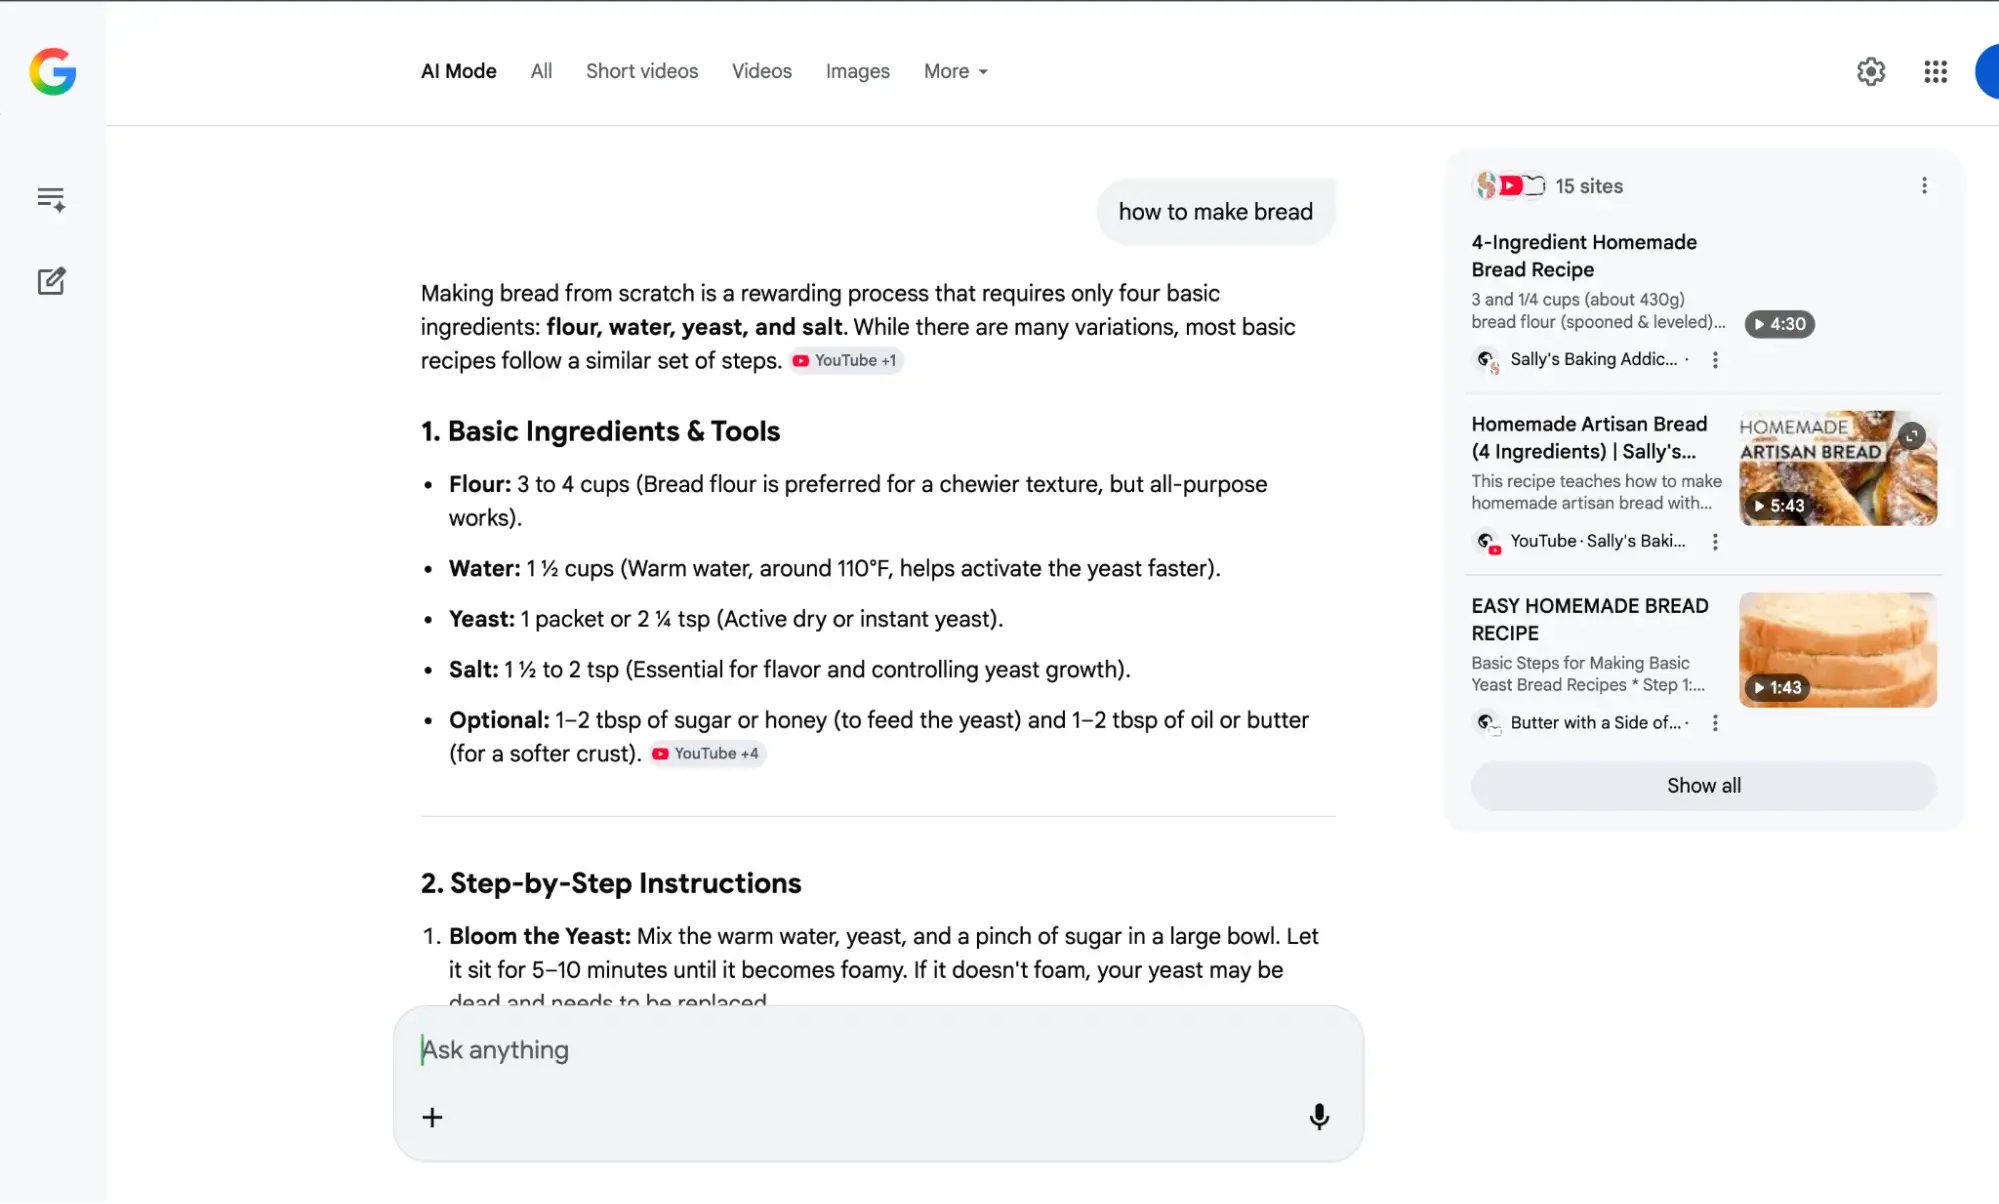Click the plus icon in the Ask anything box
Screen dimensions: 1999x1204
coord(432,1117)
